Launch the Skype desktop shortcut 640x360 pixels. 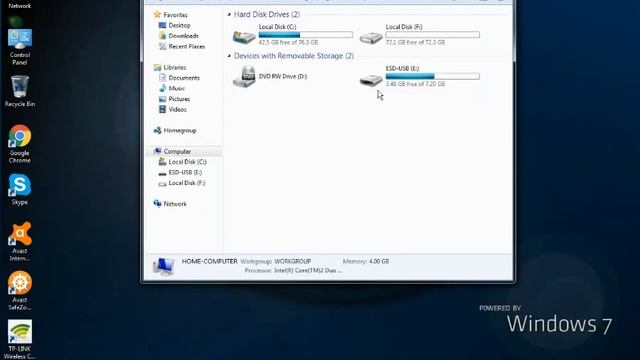20,189
